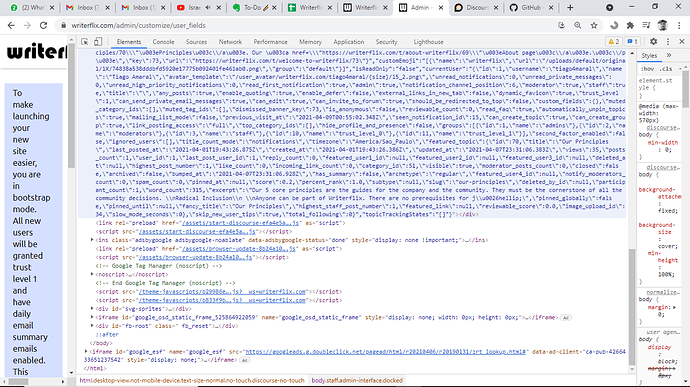This screenshot has width=690, height=387.
Task: Switch to the Gmail Inbox (7 tab
Action: click(x=88, y=7)
